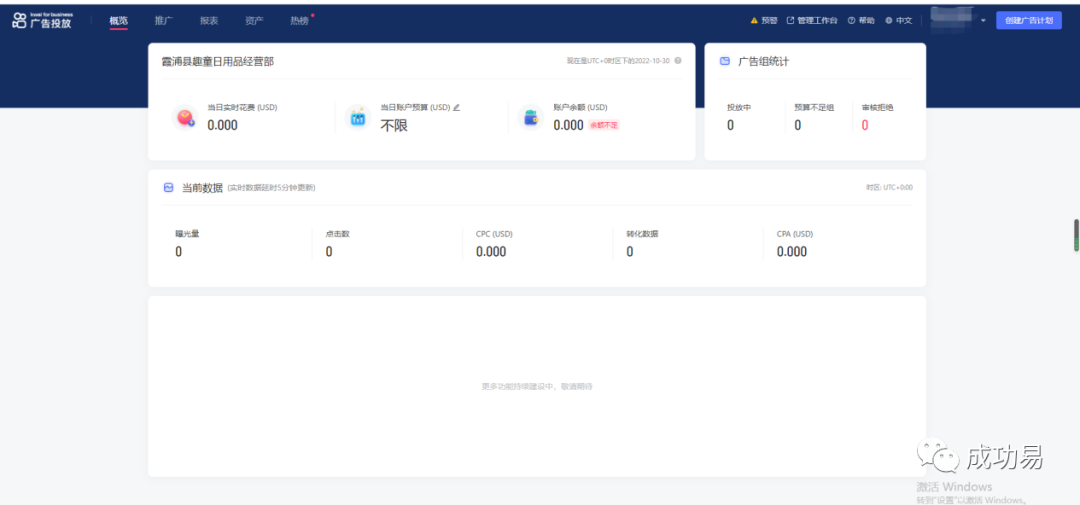This screenshot has height=505, width=1080.
Task: Click the 广告组统计 panel icon
Action: click(x=725, y=61)
